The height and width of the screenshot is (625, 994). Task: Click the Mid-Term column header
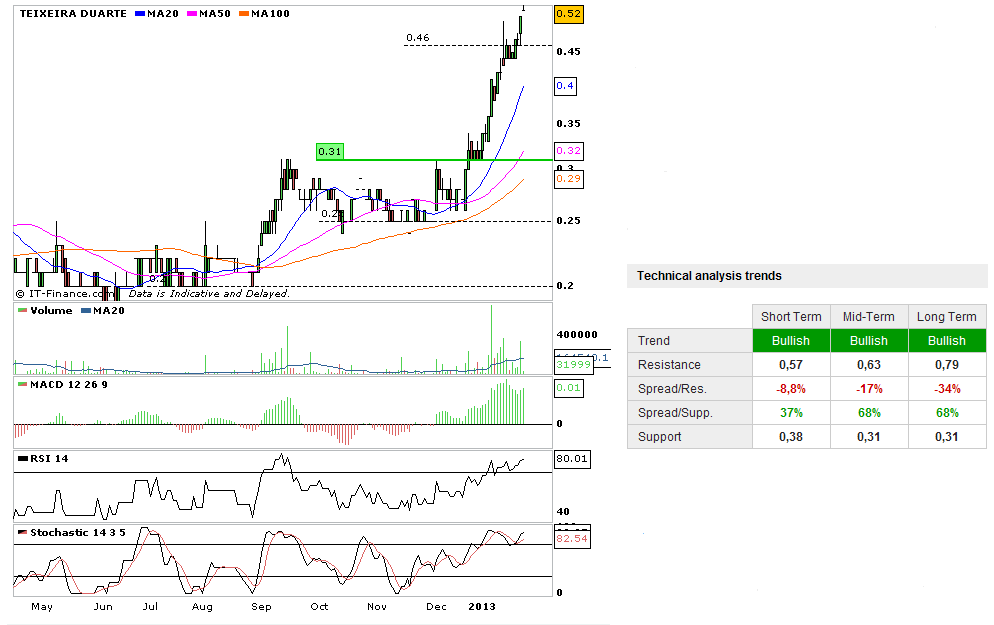[868, 317]
